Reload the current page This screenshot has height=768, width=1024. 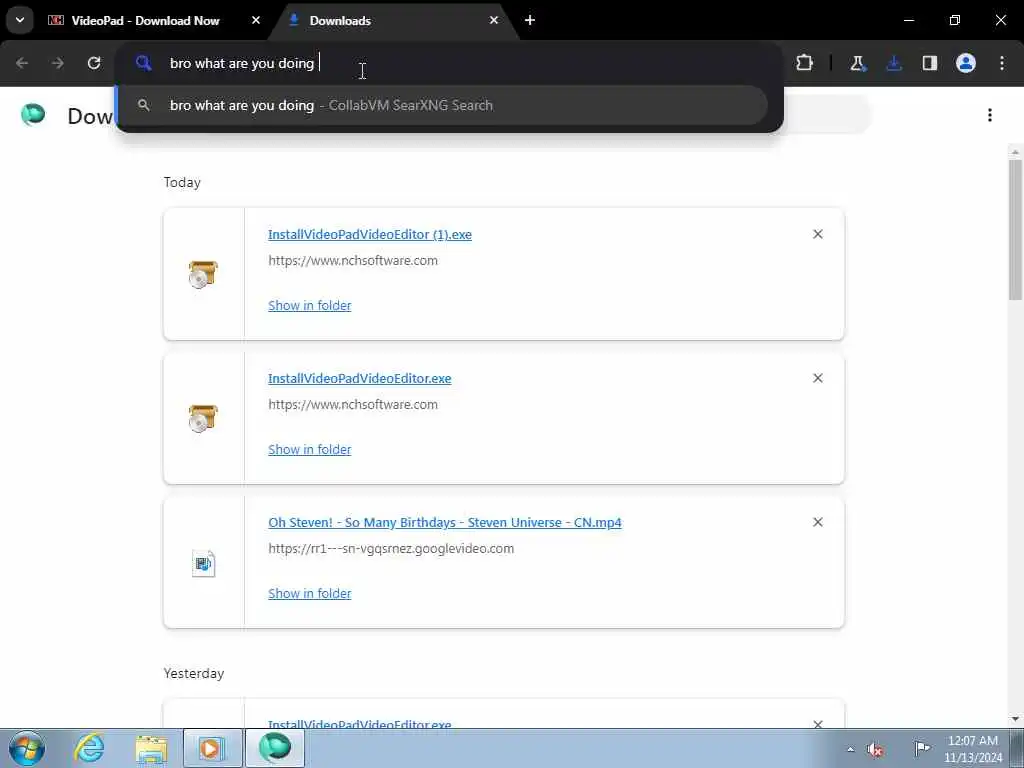pyautogui.click(x=94, y=63)
